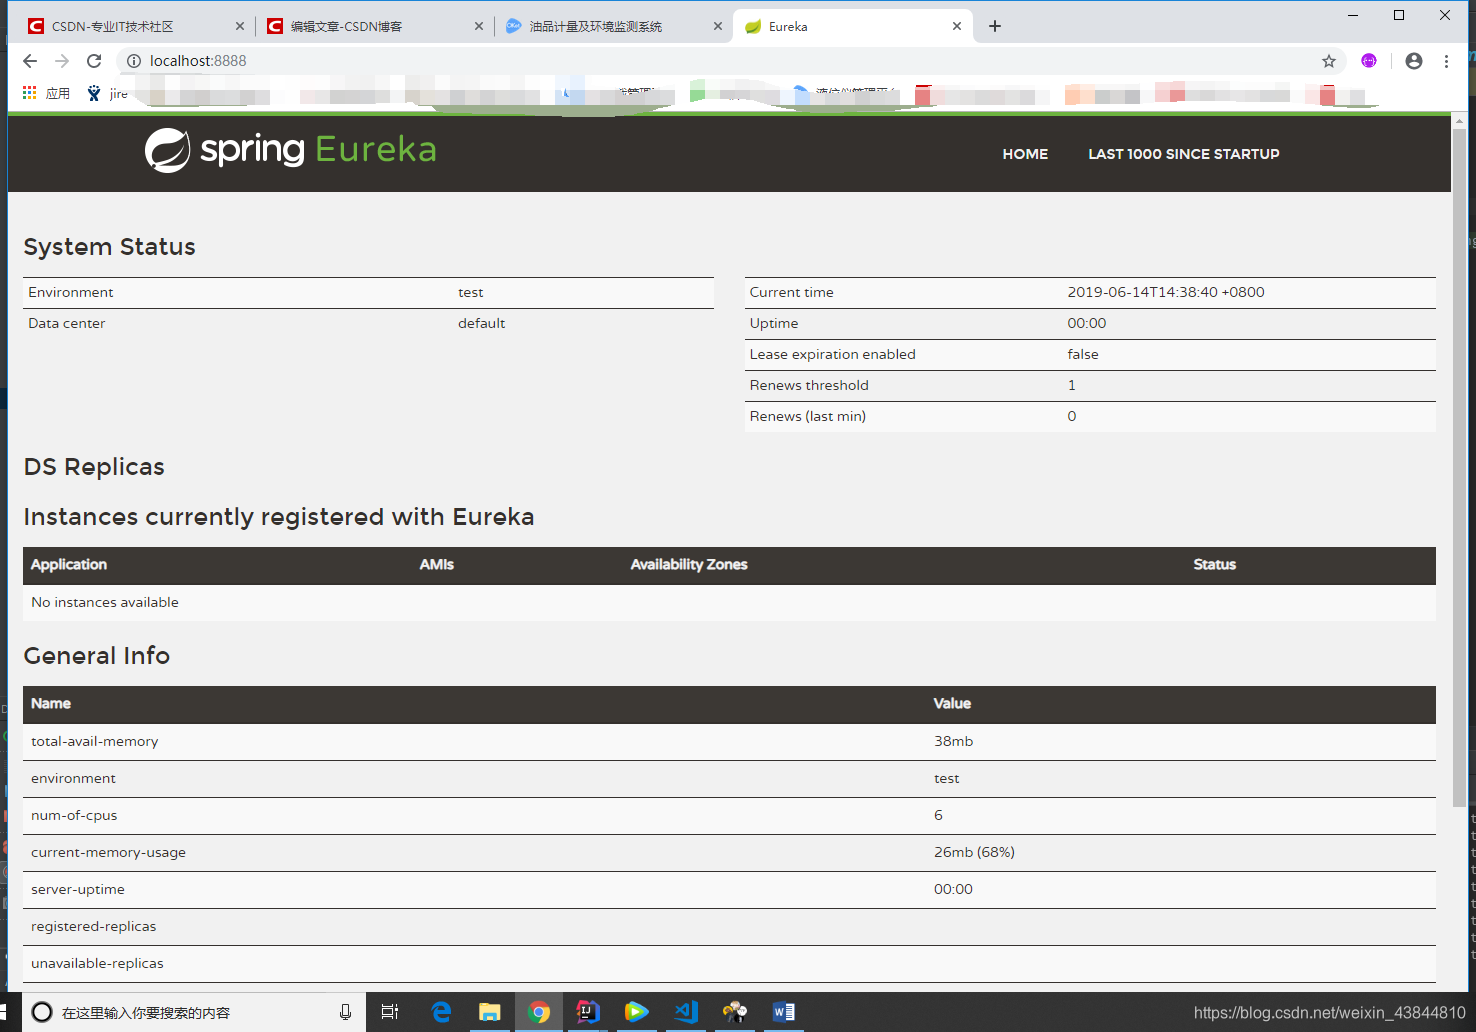Image resolution: width=1476 pixels, height=1032 pixels.
Task: Click the Status column header
Action: (1215, 565)
